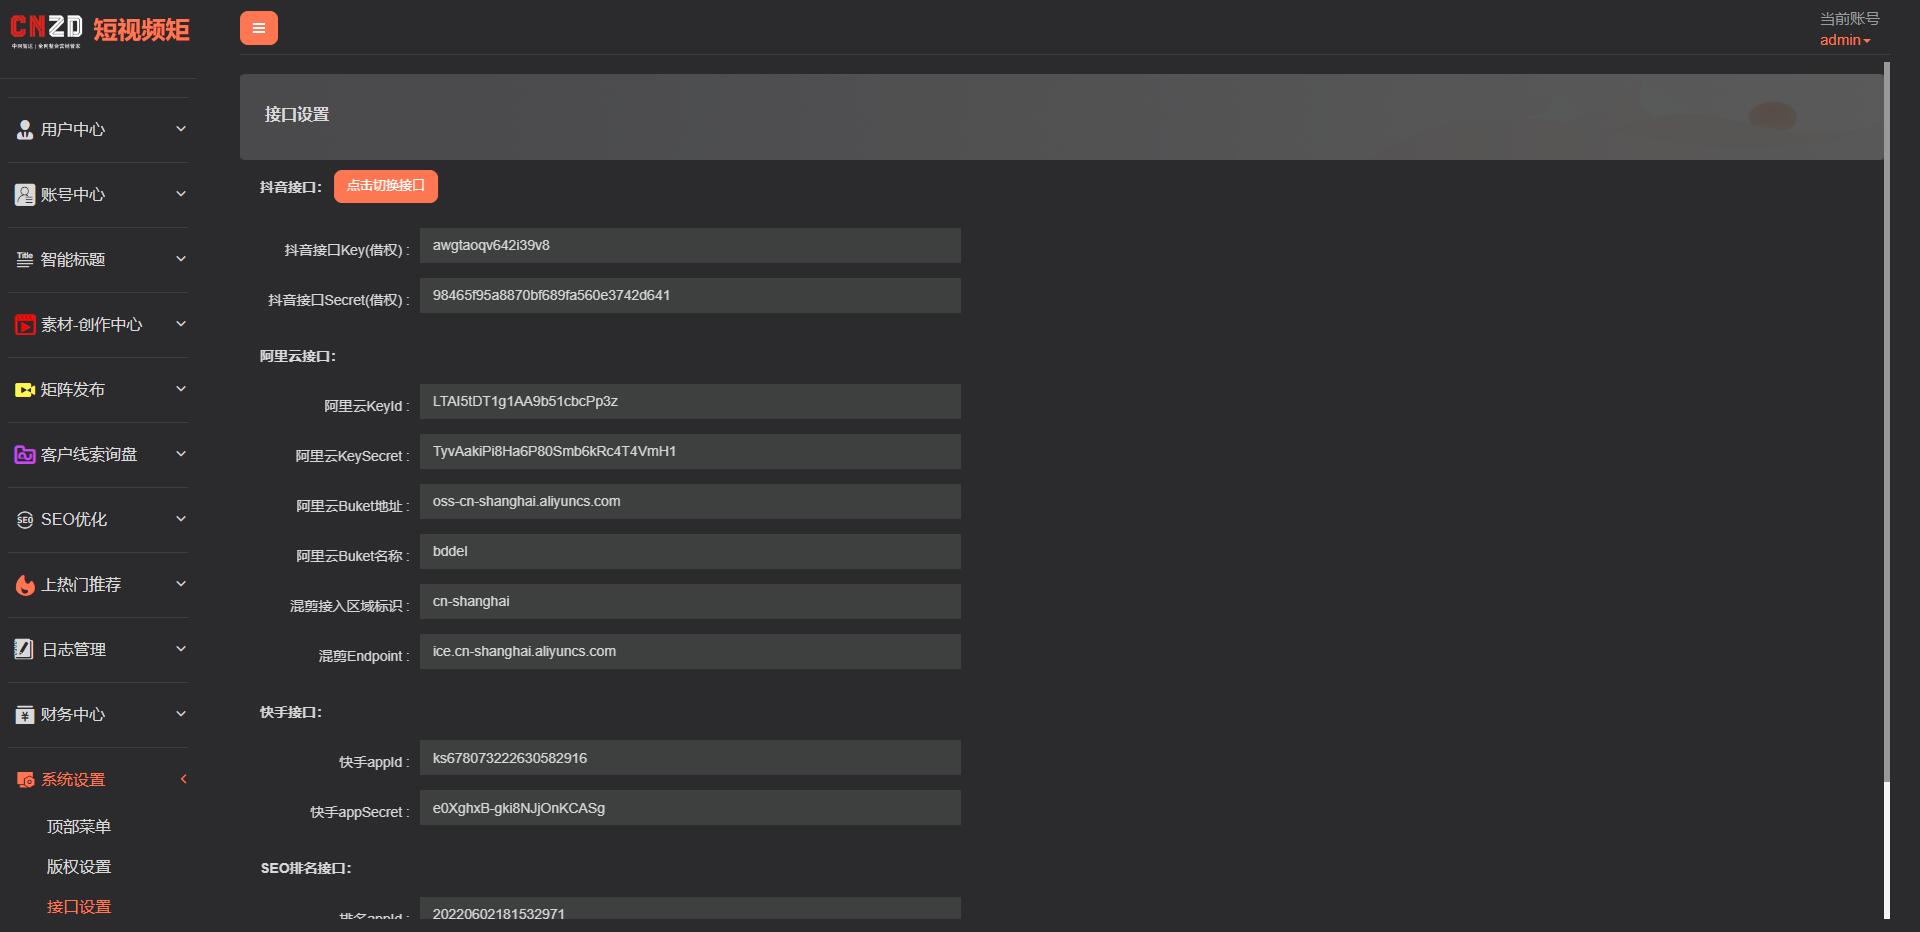The width and height of the screenshot is (1920, 932).
Task: Click the hamburger menu toggle button
Action: 258,28
